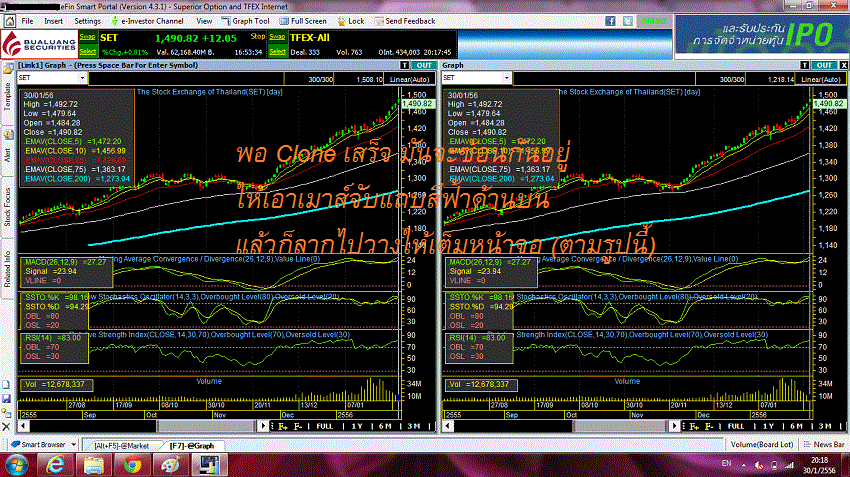Click Volume(Board Lot) in status bar

(x=762, y=444)
